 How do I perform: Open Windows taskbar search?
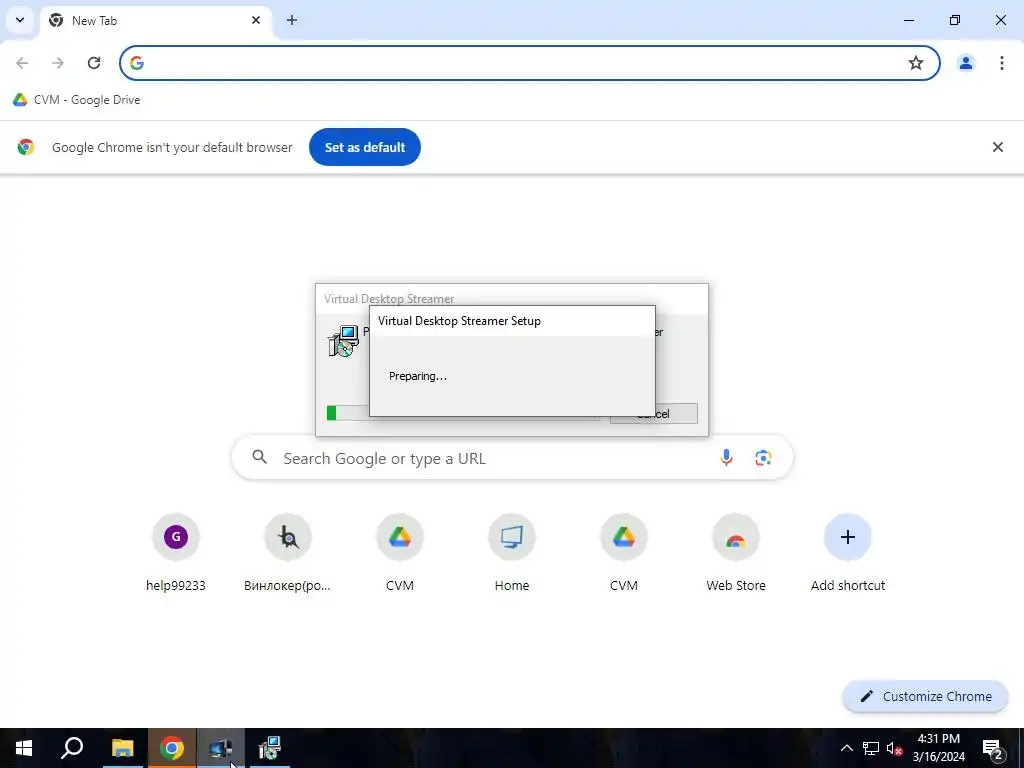(72, 748)
